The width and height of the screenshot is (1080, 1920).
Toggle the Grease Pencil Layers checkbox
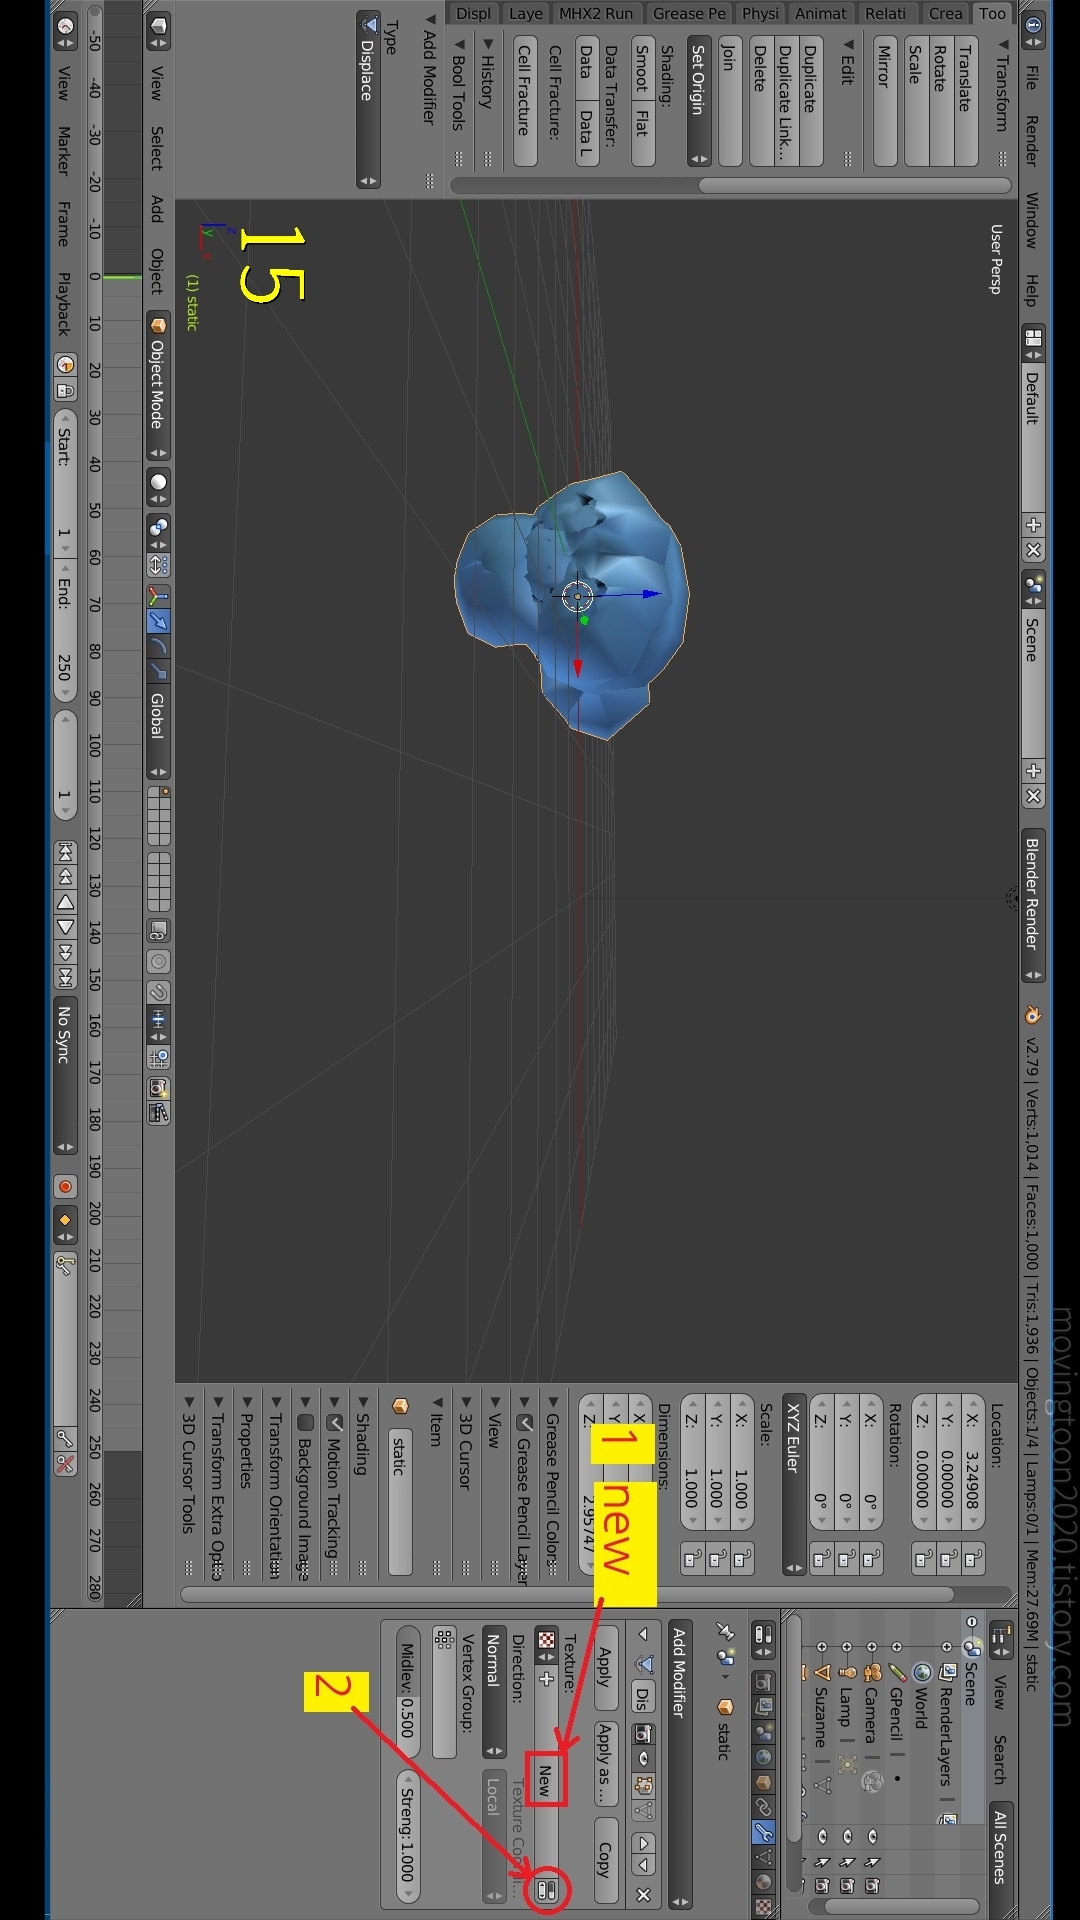(x=524, y=1422)
